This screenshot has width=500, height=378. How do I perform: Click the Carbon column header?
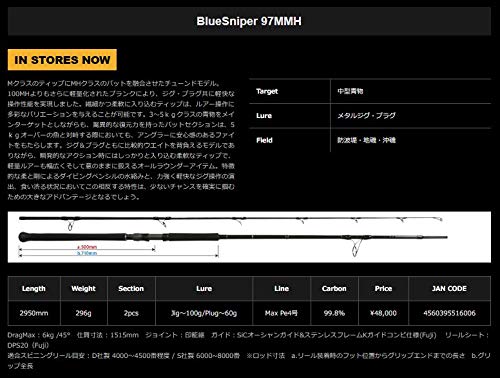[x=334, y=289]
